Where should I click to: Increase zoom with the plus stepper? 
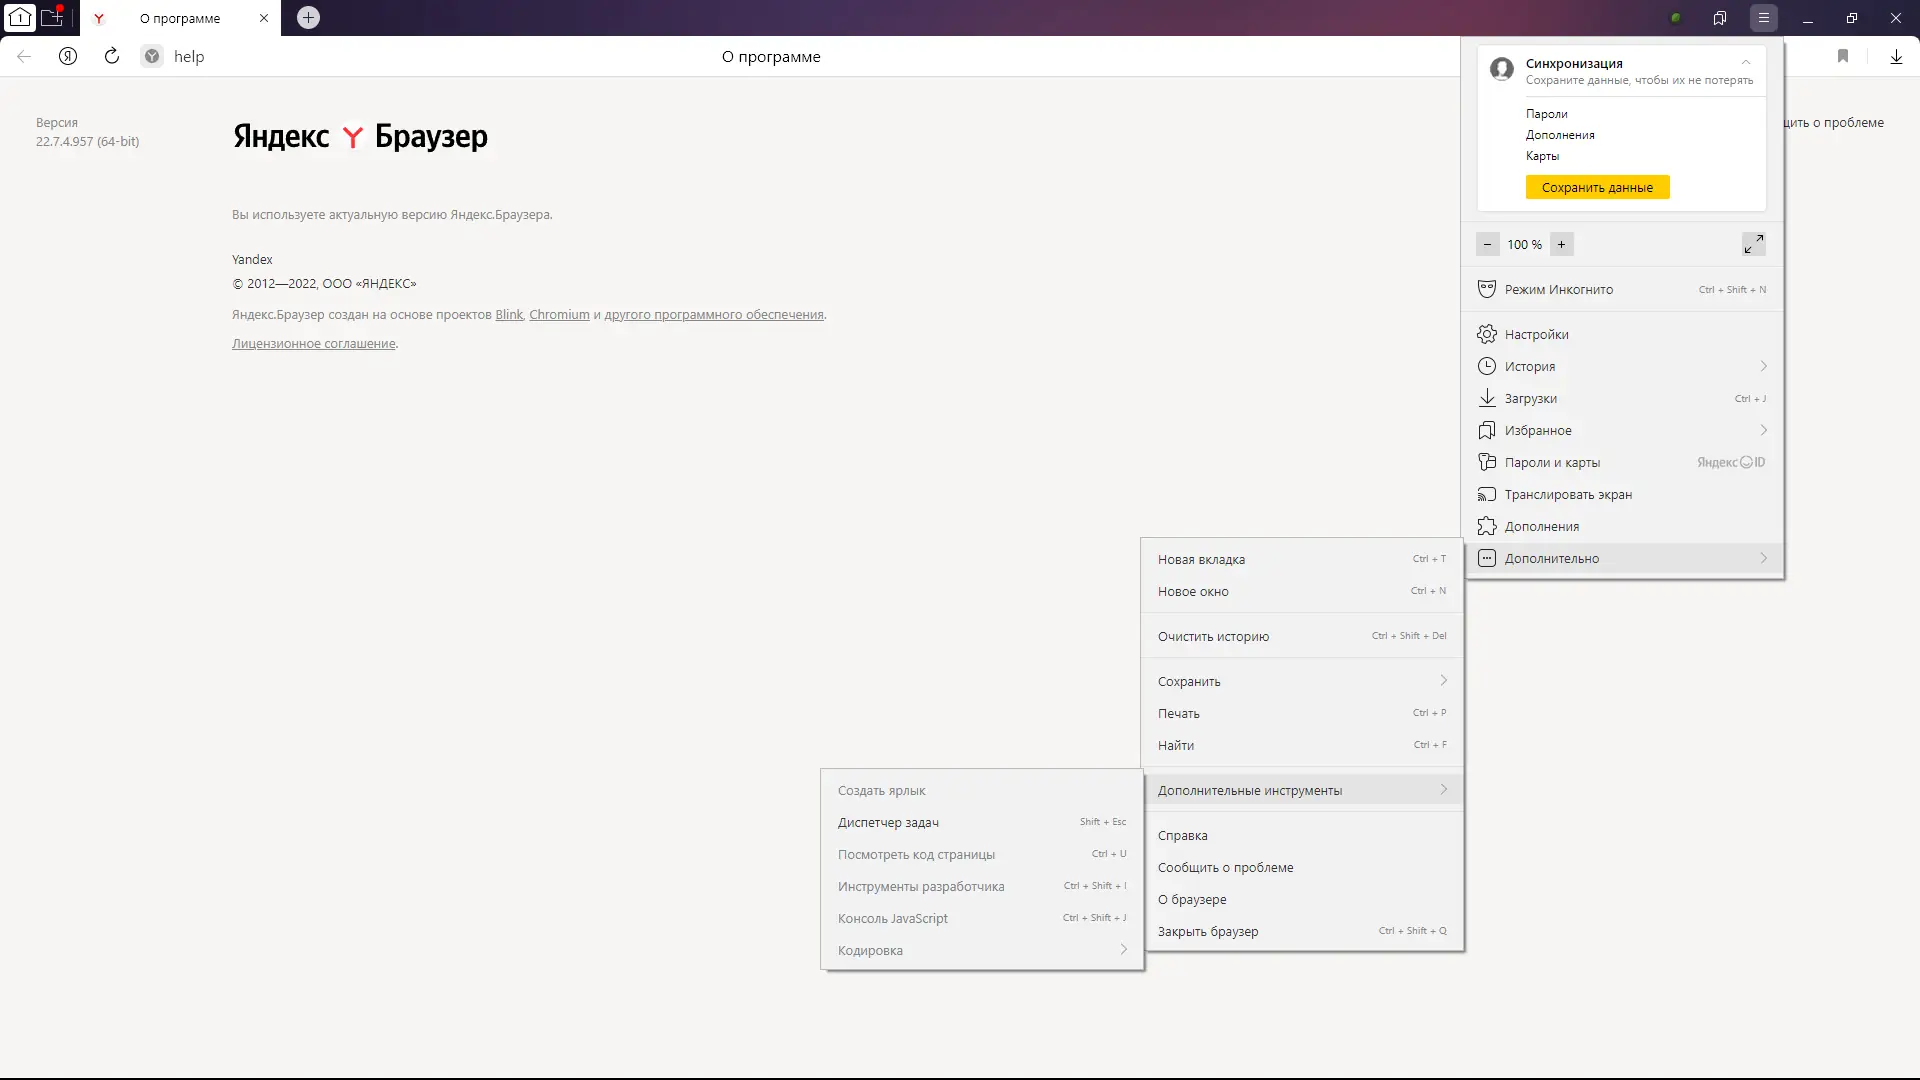1561,244
